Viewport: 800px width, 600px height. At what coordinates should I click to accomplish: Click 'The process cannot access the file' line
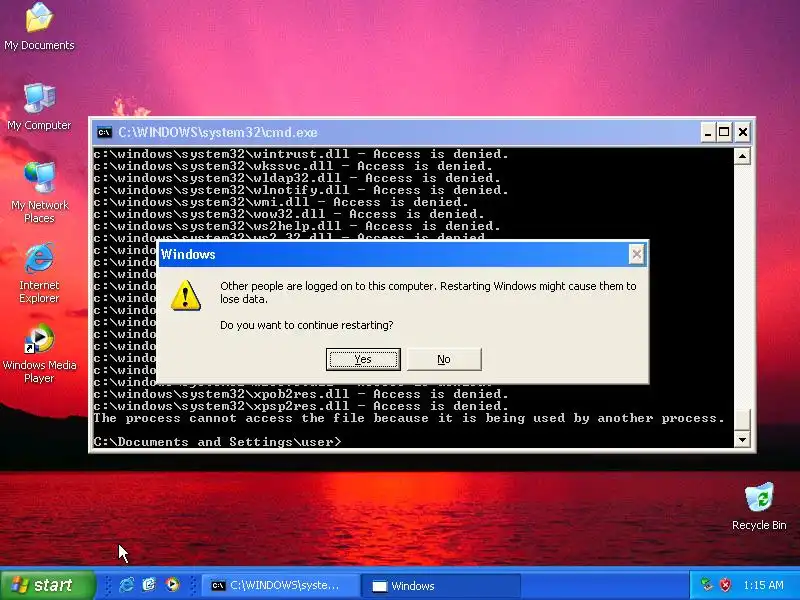pyautogui.click(x=409, y=418)
